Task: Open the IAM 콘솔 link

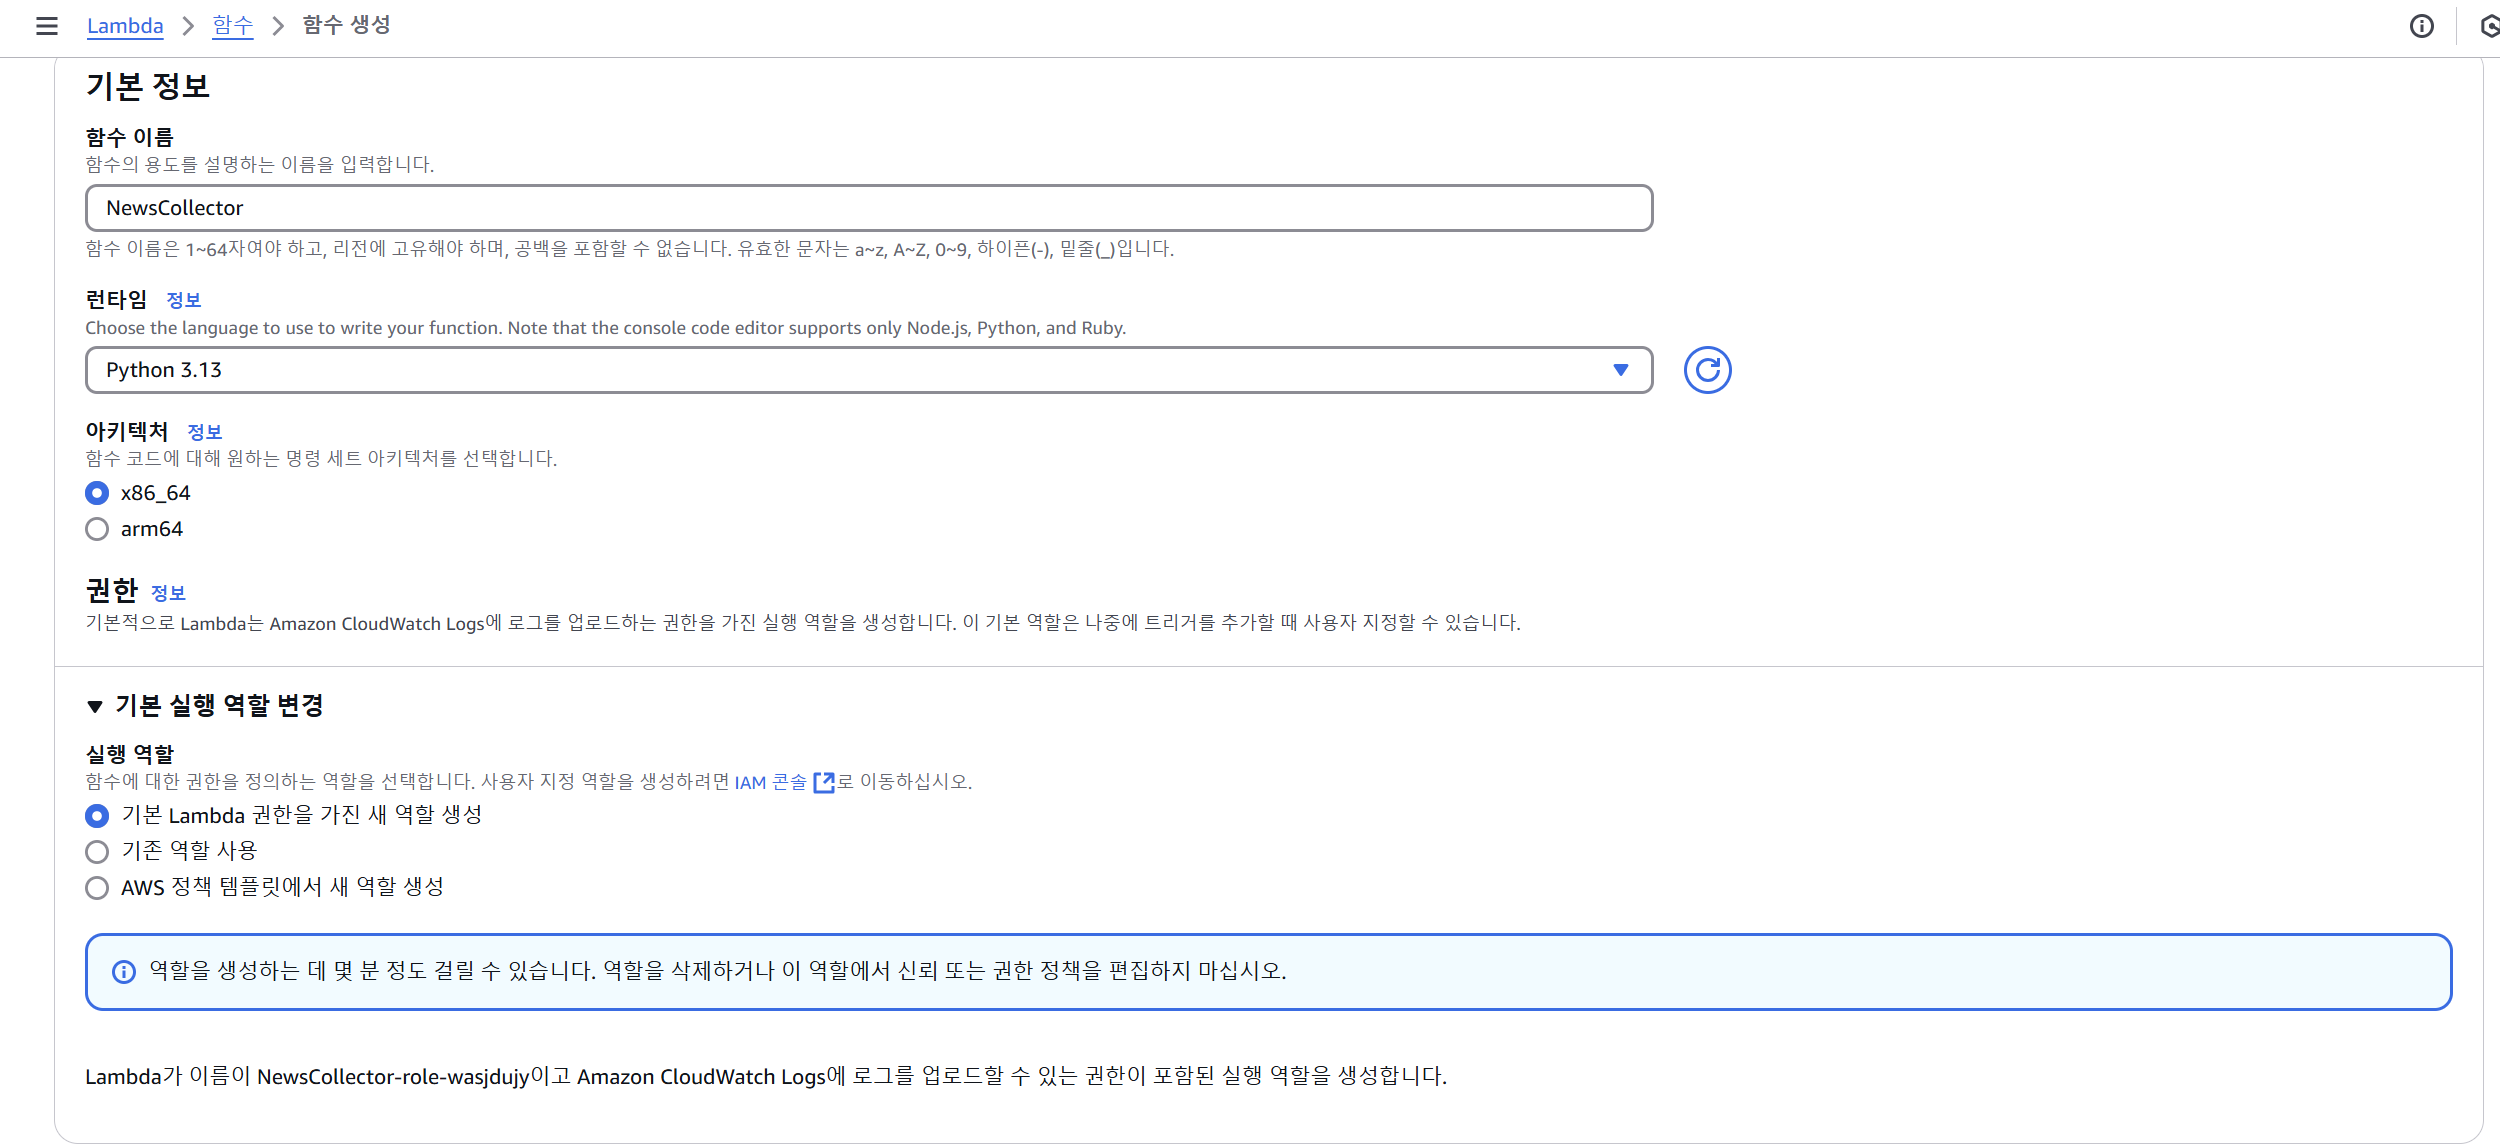Action: 770,782
